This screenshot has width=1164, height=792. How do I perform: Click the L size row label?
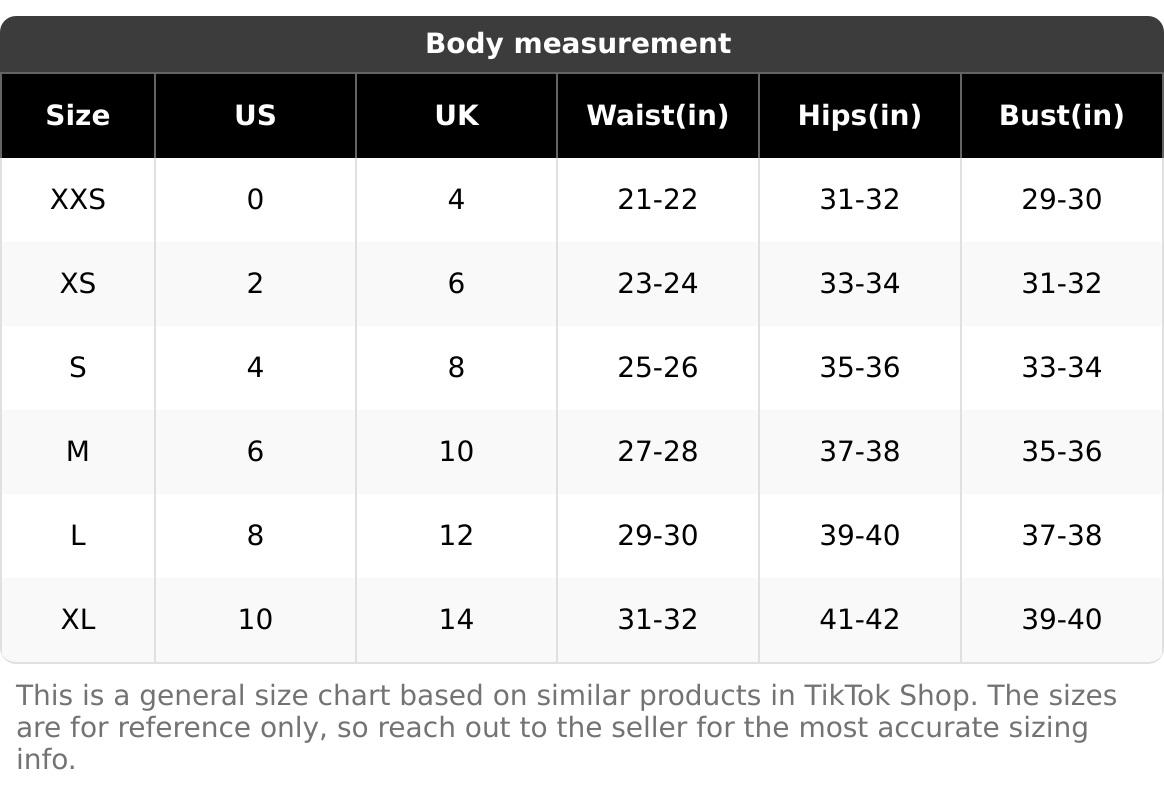(x=78, y=536)
